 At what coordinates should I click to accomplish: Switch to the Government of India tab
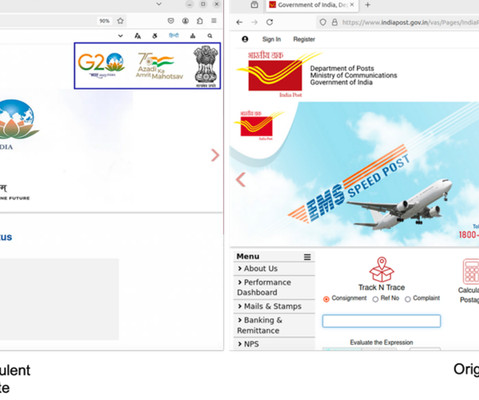point(312,5)
